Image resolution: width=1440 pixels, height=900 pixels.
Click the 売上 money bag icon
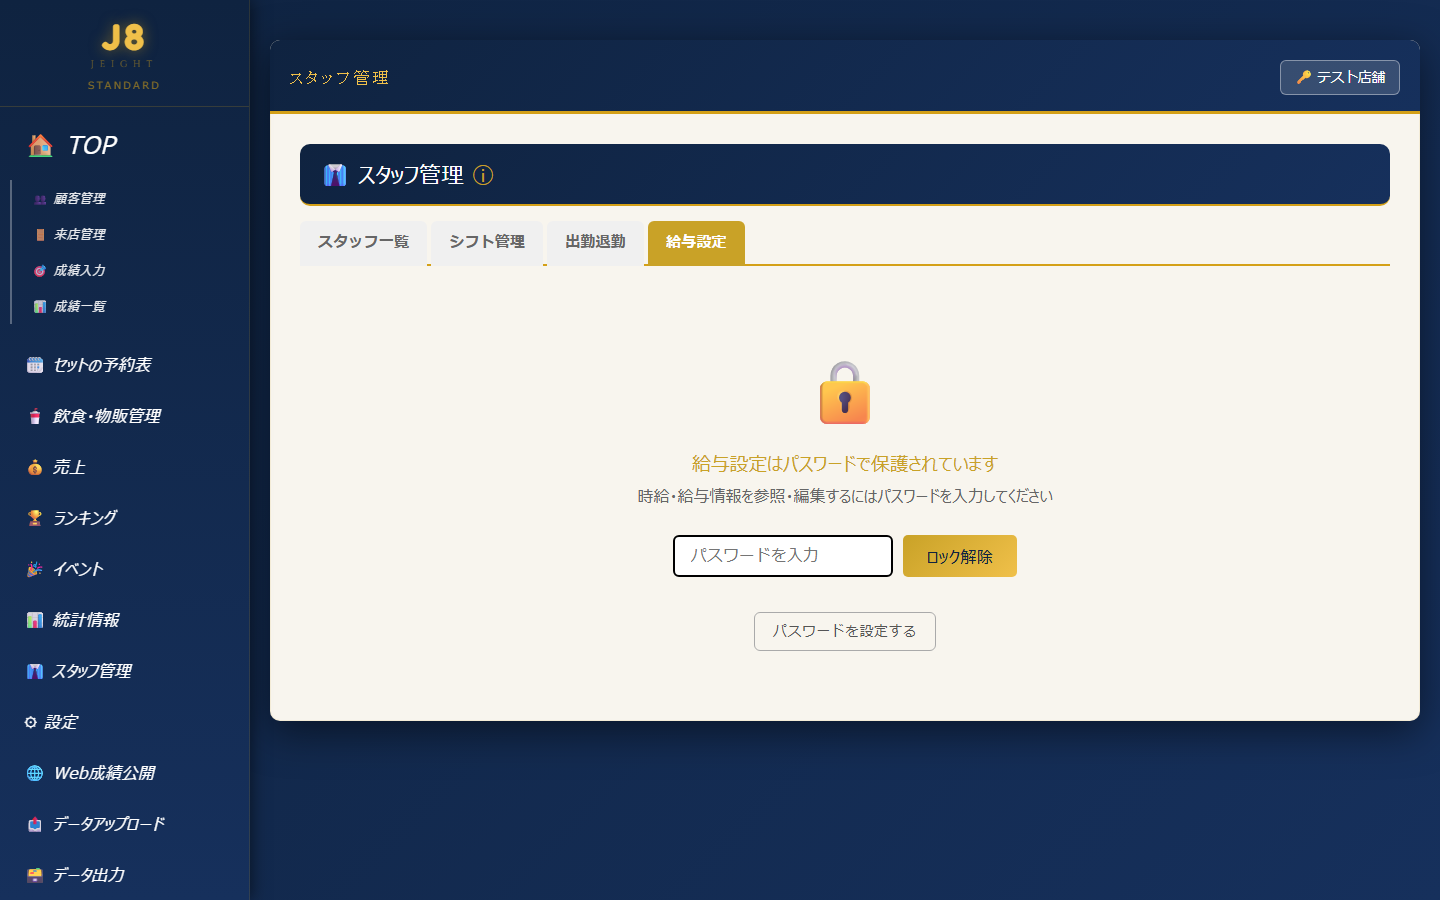pyautogui.click(x=35, y=467)
